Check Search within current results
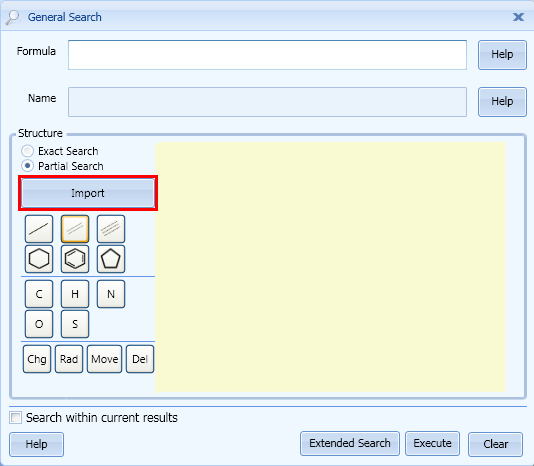Viewport: 534px width, 466px height. point(15,417)
